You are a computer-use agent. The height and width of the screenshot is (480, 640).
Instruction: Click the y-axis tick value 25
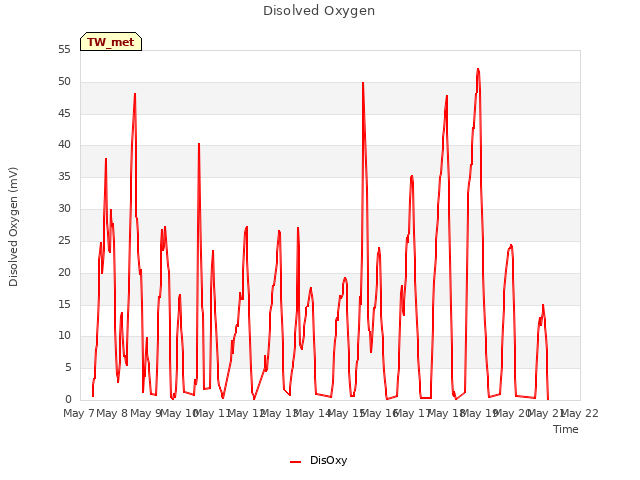pos(64,240)
